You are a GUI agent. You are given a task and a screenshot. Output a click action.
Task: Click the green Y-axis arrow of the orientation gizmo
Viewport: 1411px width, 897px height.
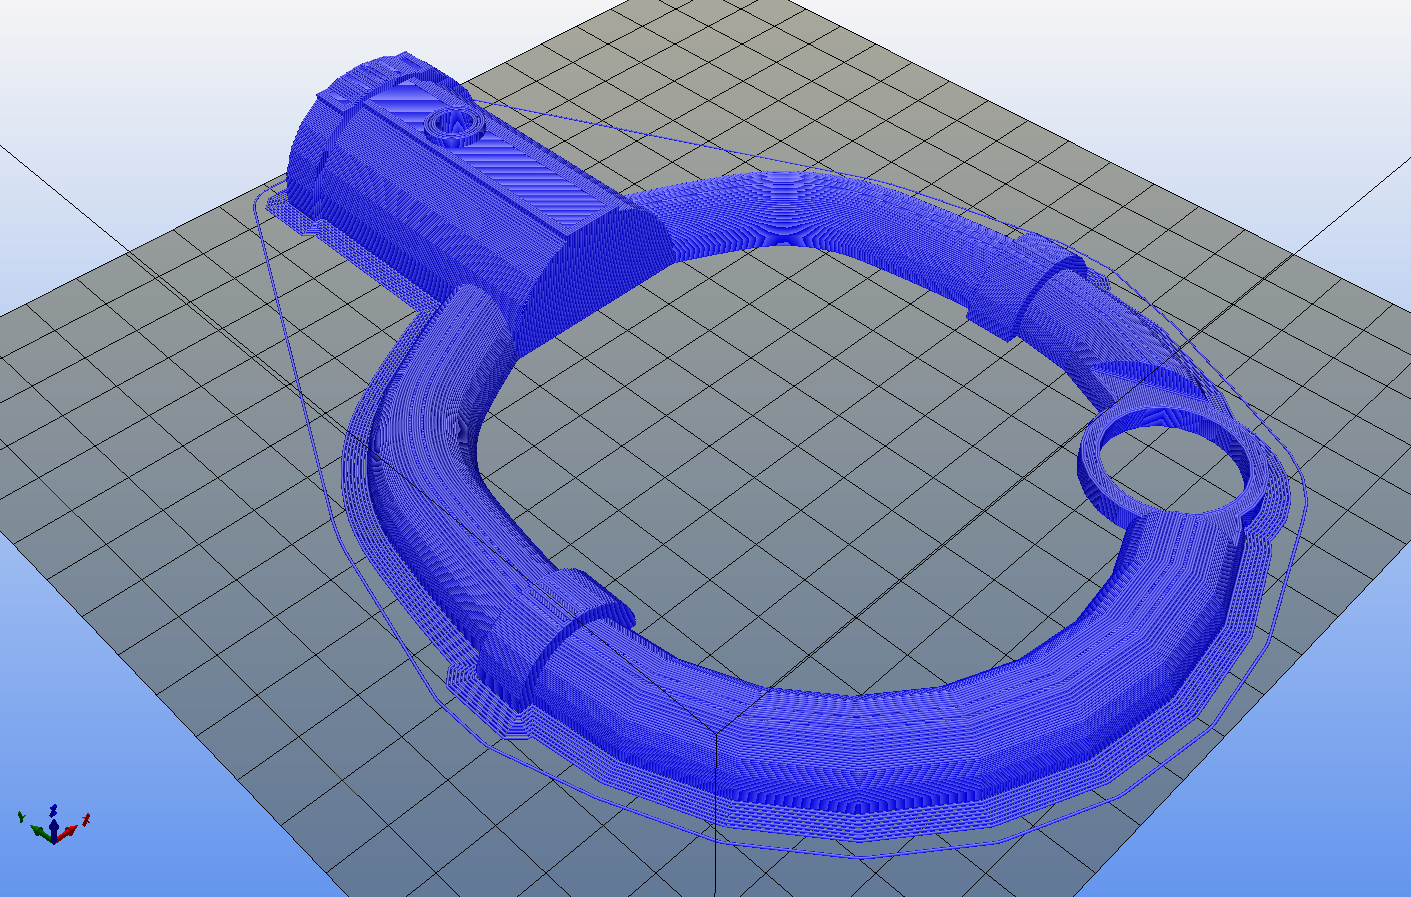tap(38, 830)
